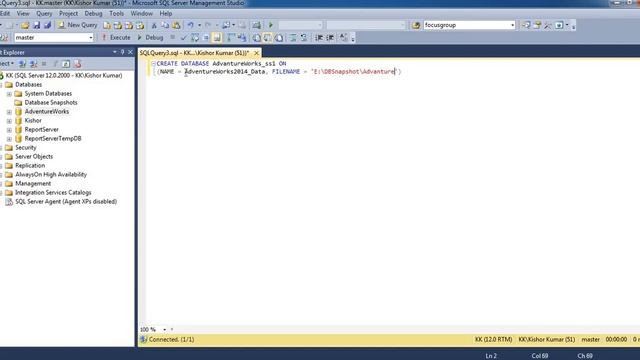640x360 pixels.
Task: Open the 100 % zoom dropdown
Action: coord(164,329)
